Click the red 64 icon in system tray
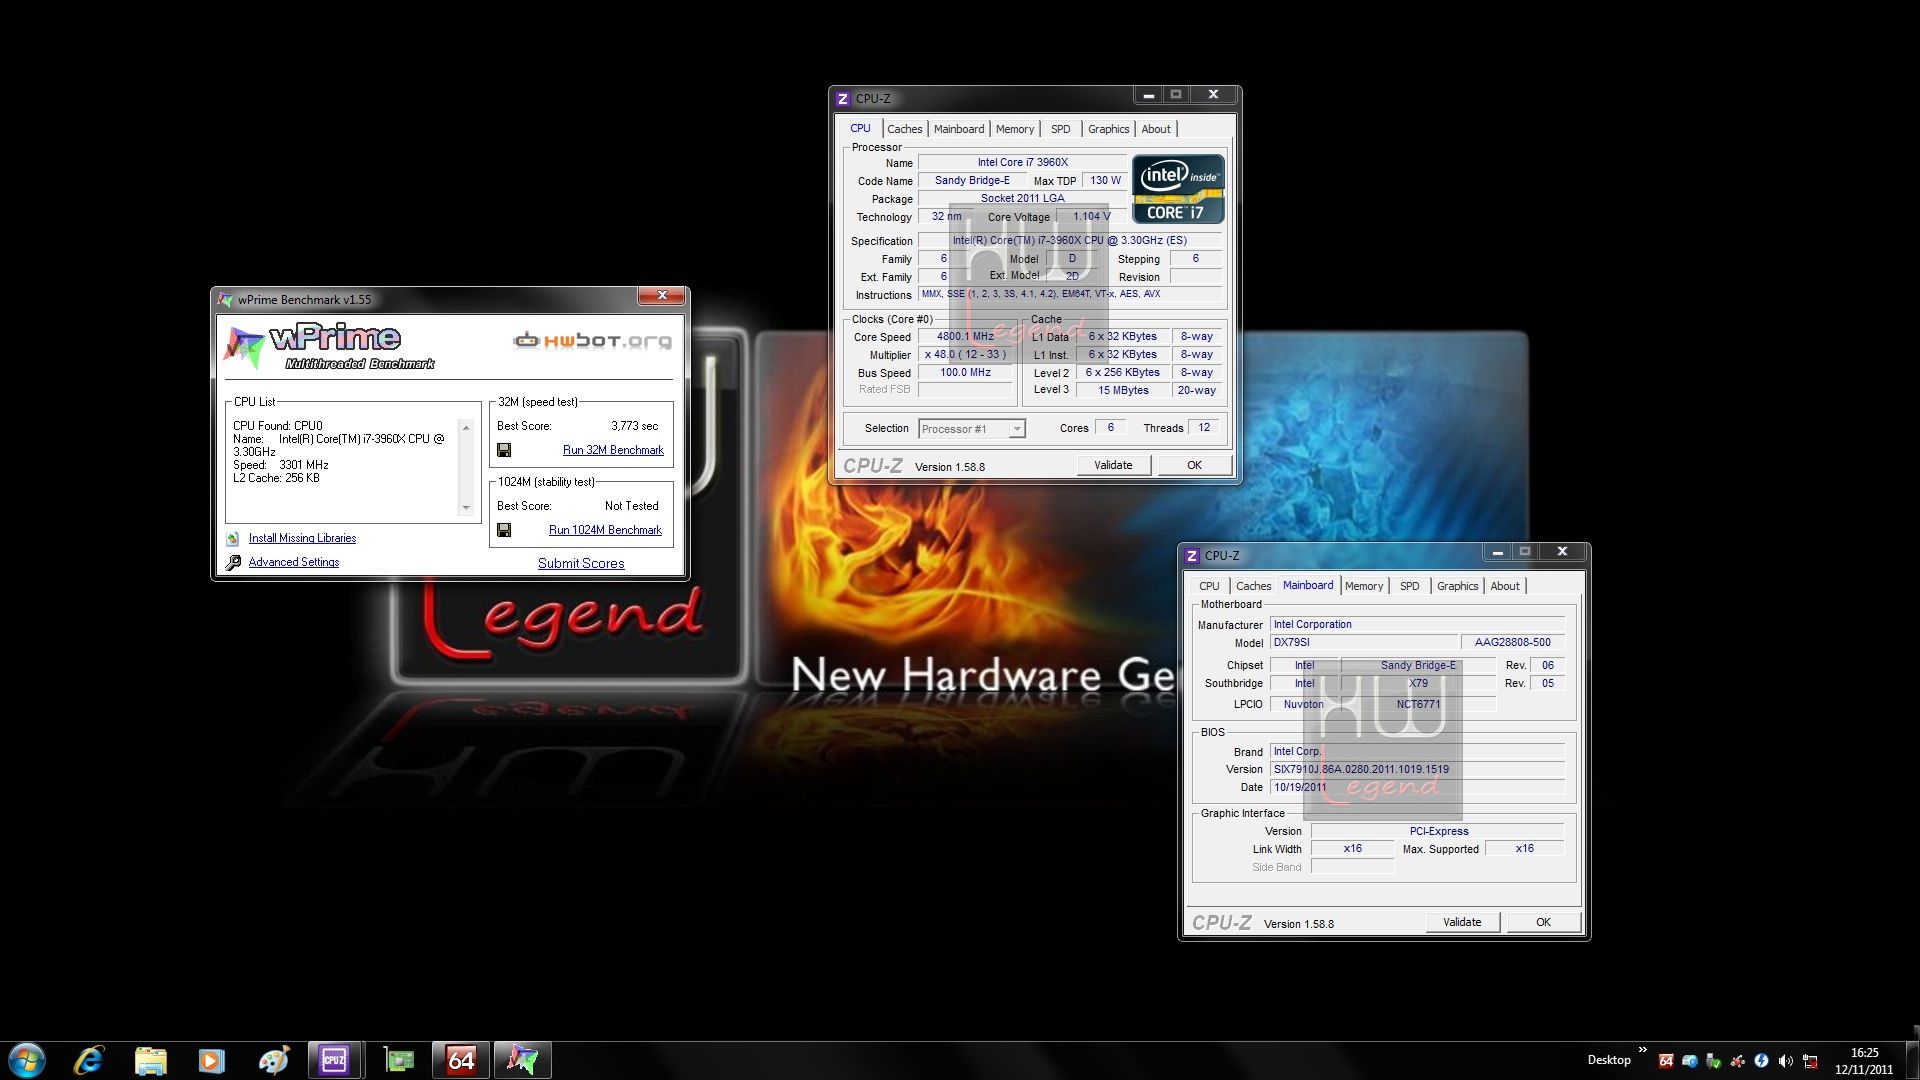 (x=1666, y=1061)
